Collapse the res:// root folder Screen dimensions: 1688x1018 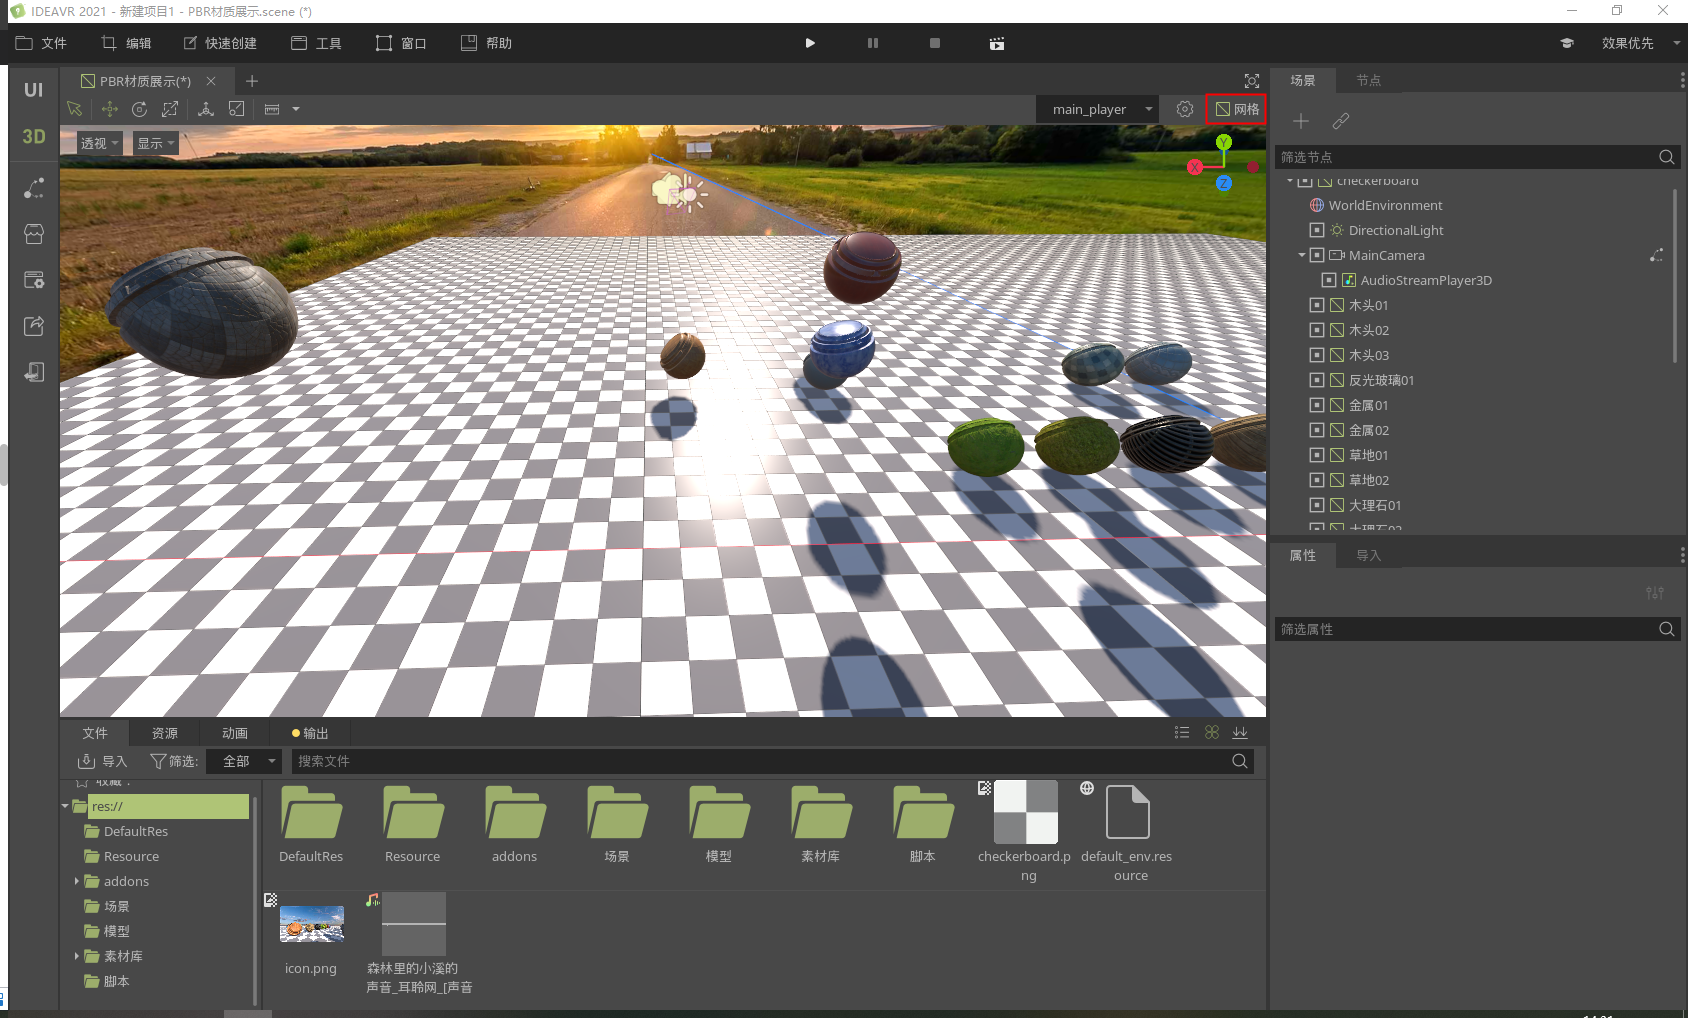pos(65,806)
